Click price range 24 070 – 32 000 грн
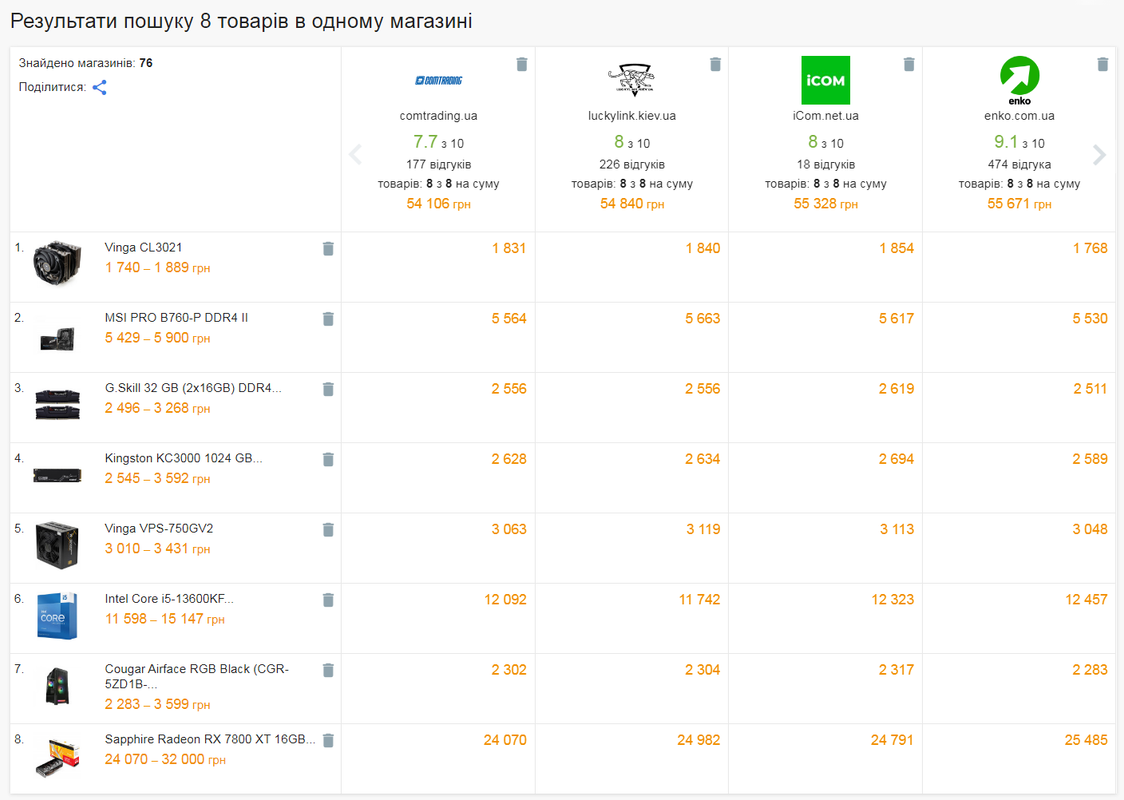1124x800 pixels. point(165,759)
